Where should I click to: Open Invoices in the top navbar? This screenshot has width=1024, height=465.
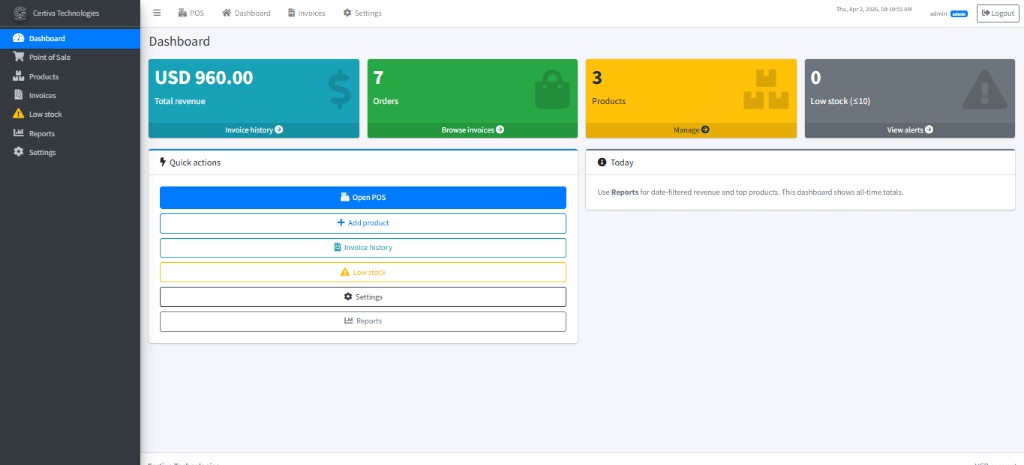point(306,13)
